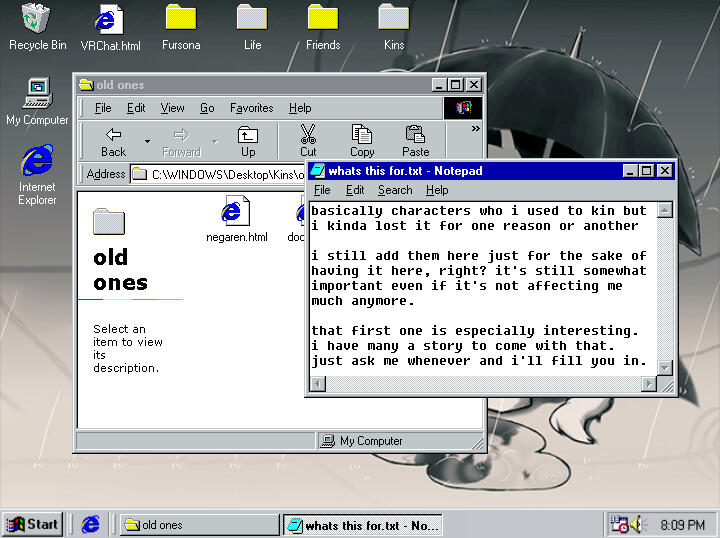Open Notepad's Search menu
Image resolution: width=720 pixels, height=538 pixels.
tap(395, 190)
